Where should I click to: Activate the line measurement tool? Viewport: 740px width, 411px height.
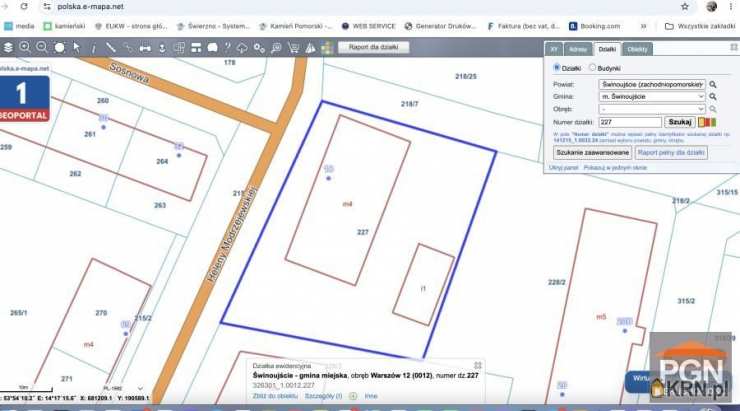111,48
